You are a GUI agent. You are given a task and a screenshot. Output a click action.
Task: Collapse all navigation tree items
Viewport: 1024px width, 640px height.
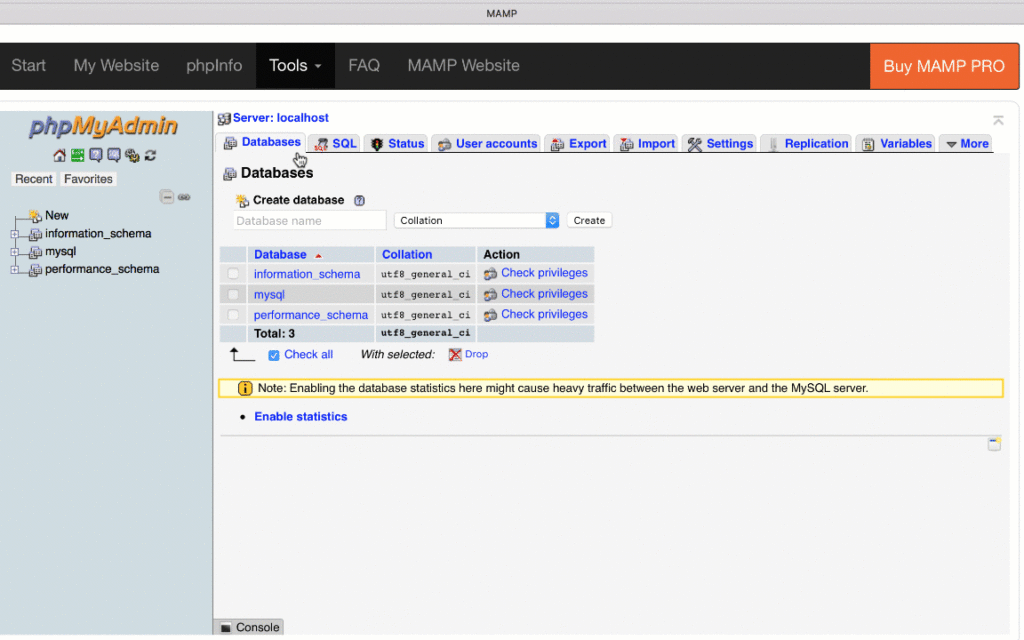(x=167, y=197)
